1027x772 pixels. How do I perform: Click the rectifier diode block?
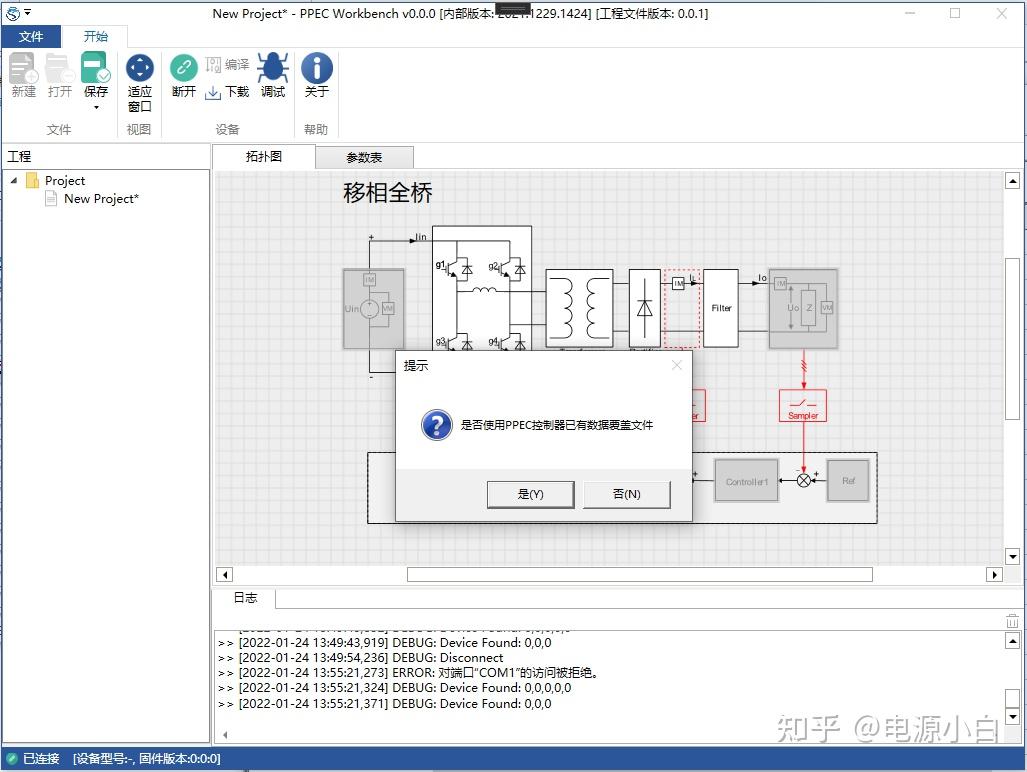pos(644,308)
